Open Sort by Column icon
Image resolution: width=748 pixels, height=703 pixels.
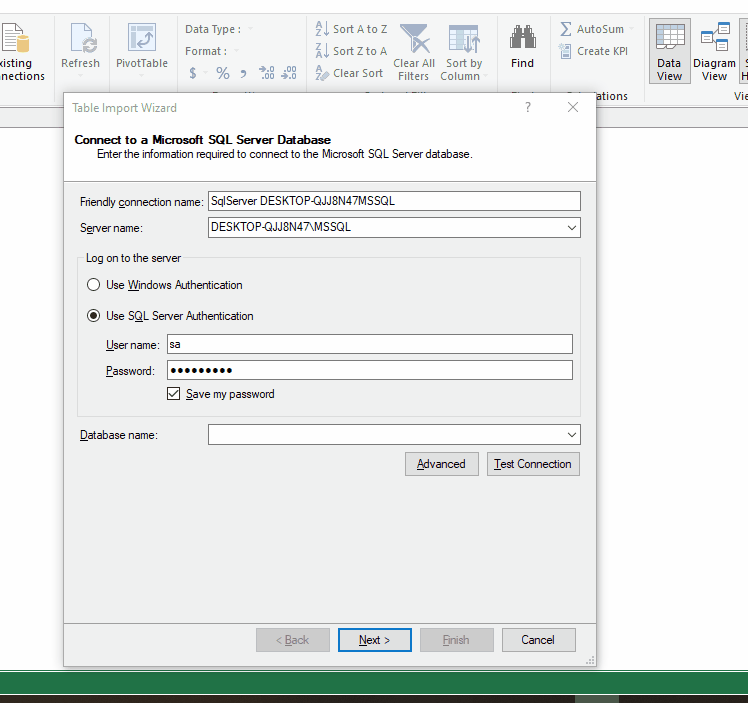[x=464, y=39]
